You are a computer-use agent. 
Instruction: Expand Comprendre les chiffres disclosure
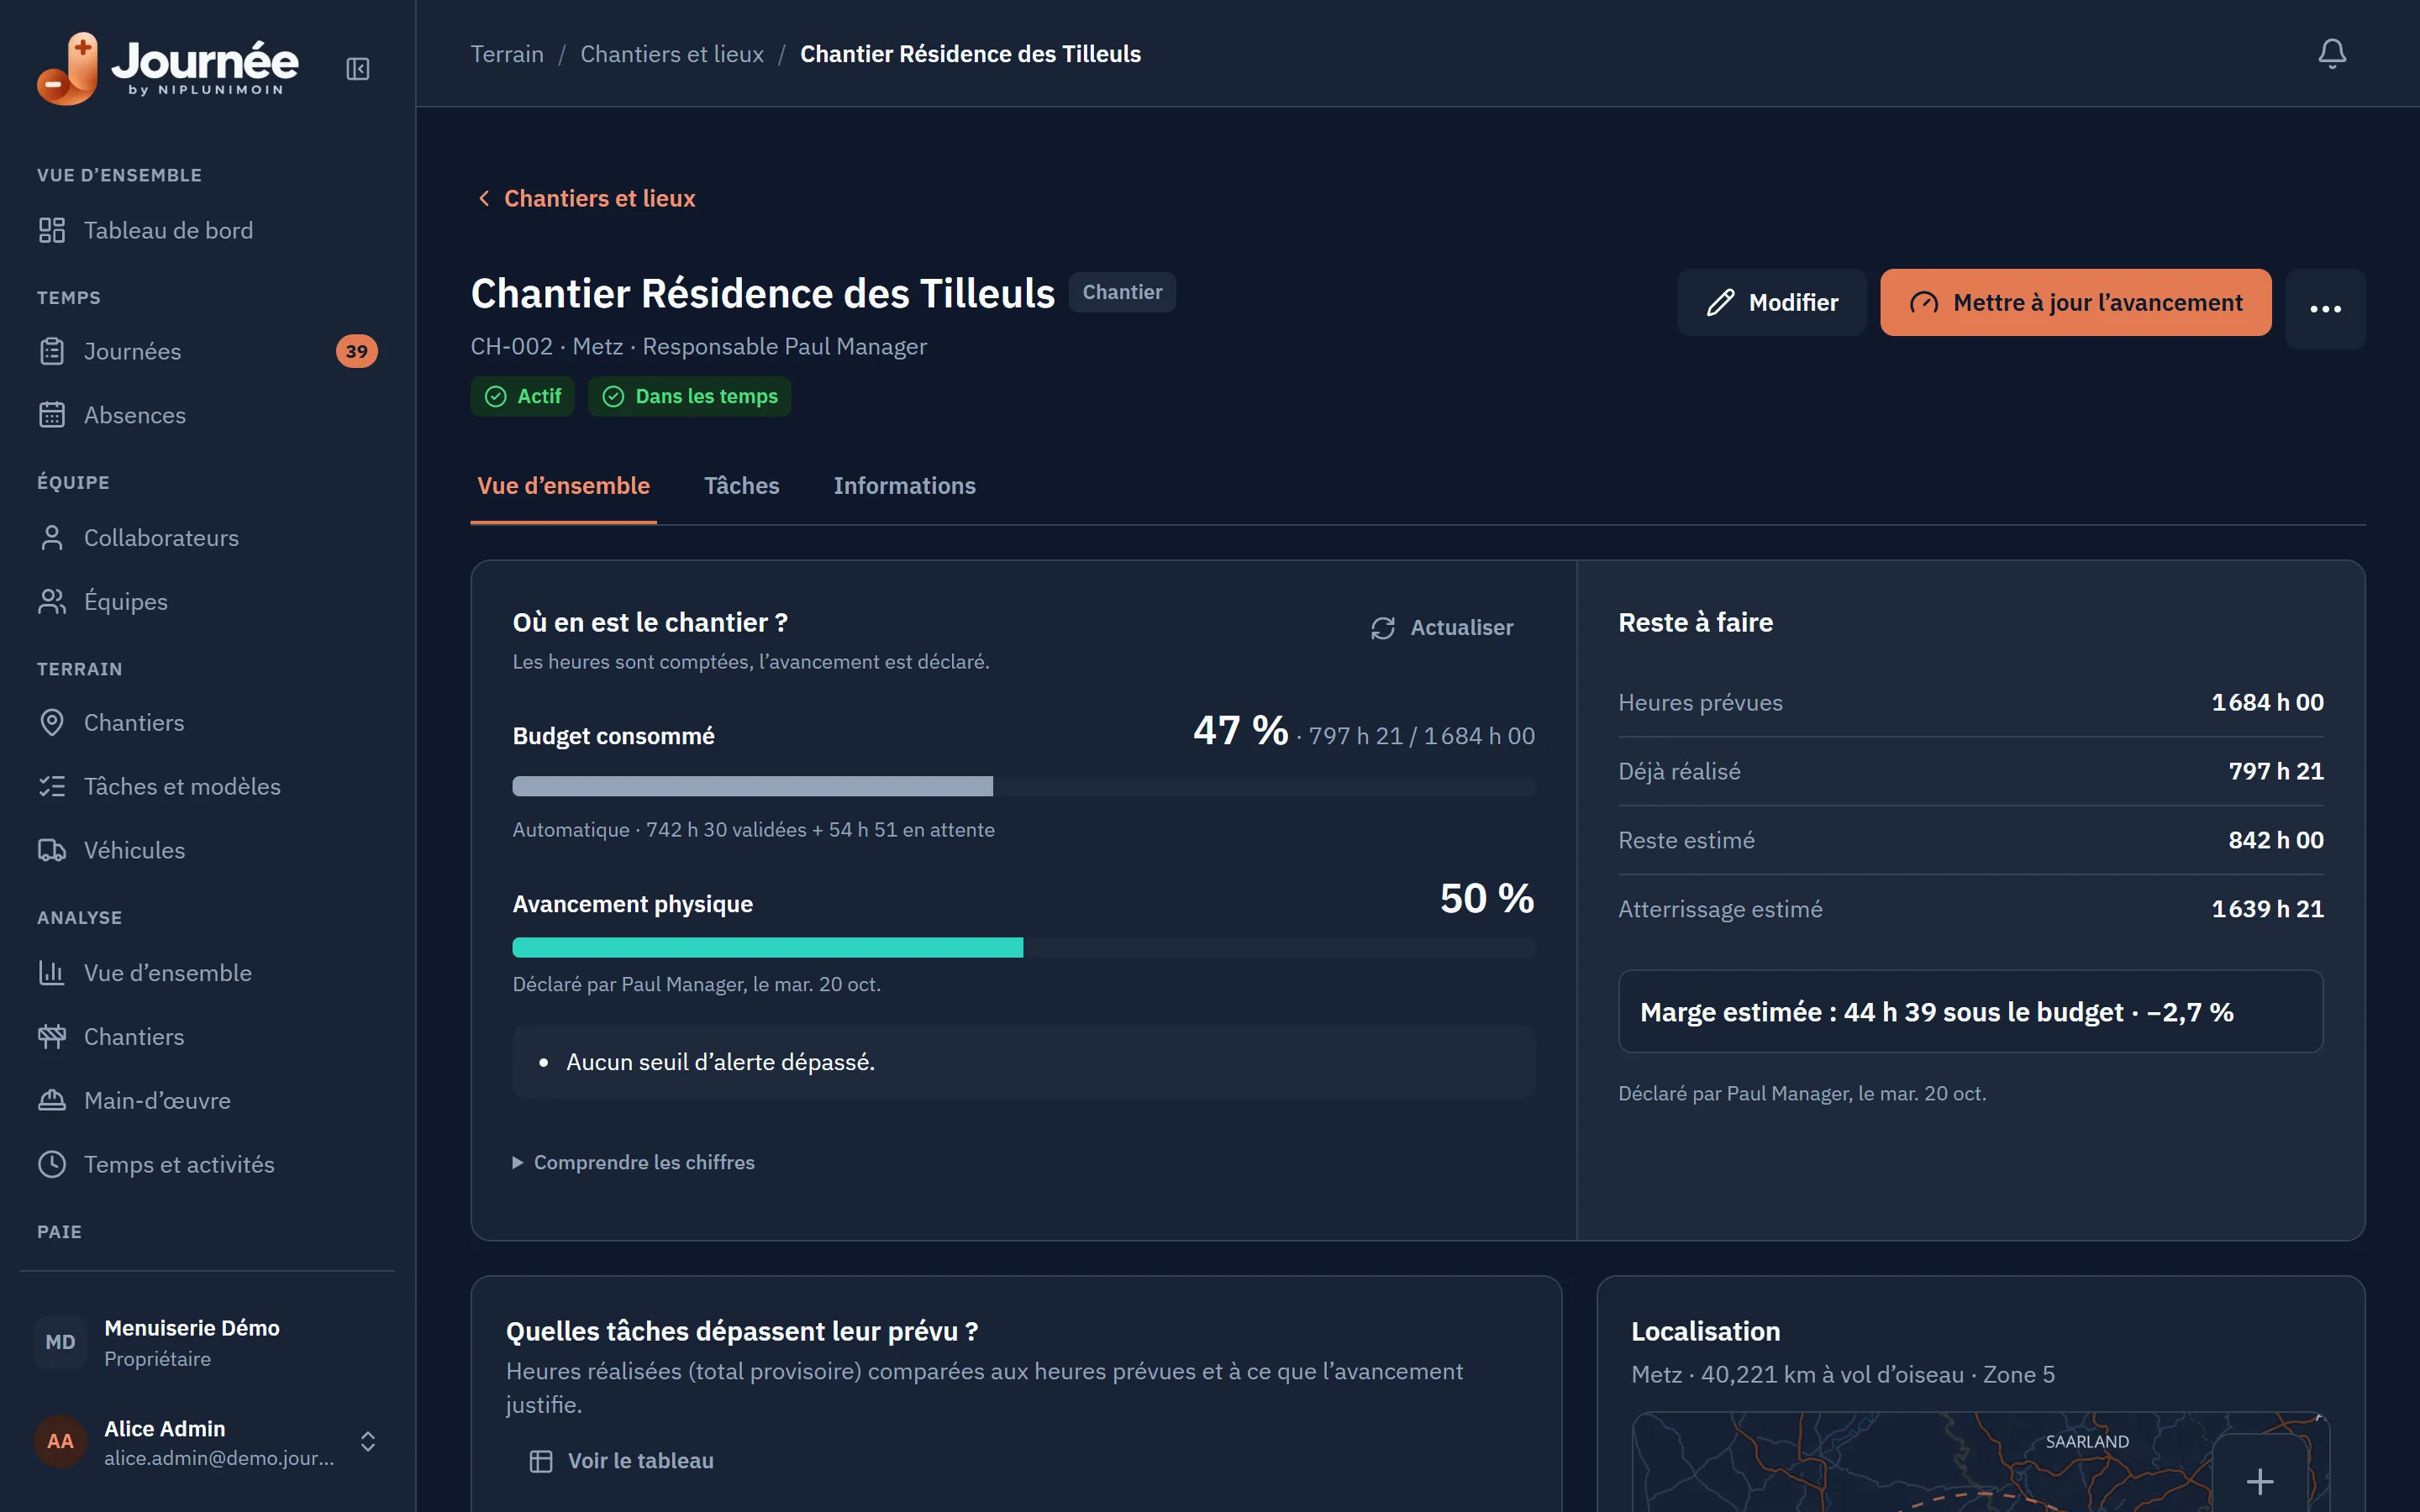pyautogui.click(x=634, y=1162)
